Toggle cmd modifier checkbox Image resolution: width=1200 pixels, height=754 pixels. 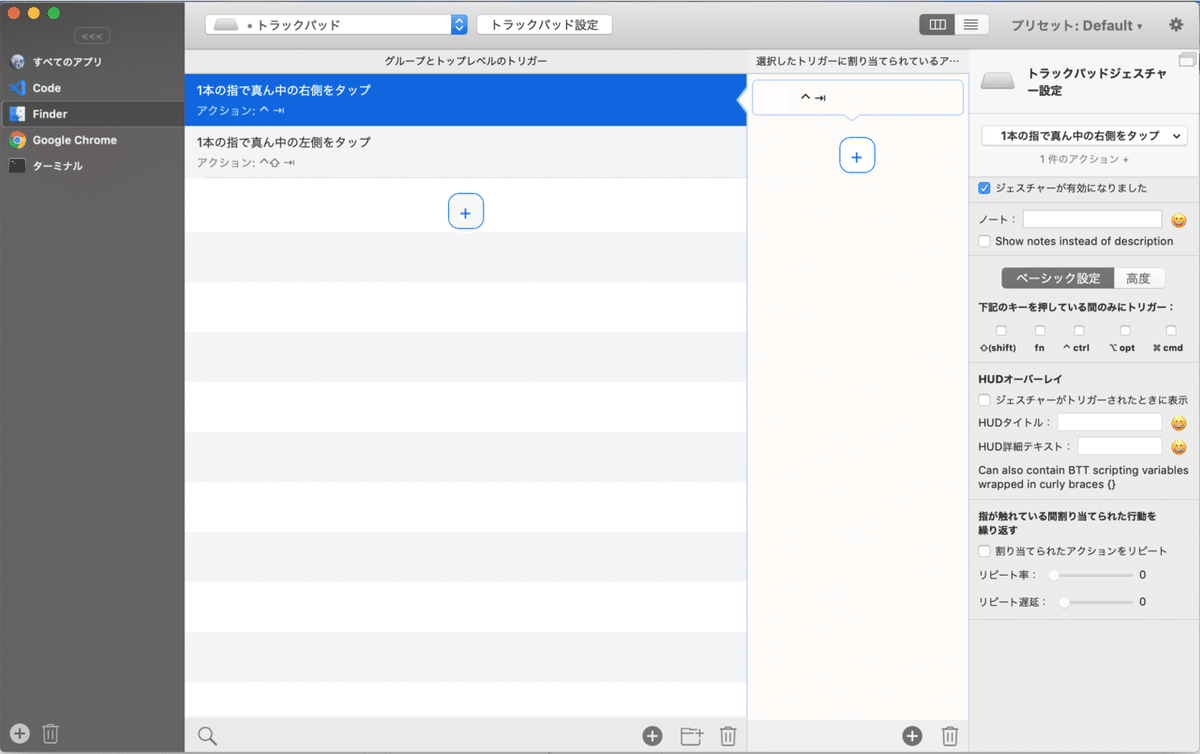[x=1171, y=330]
